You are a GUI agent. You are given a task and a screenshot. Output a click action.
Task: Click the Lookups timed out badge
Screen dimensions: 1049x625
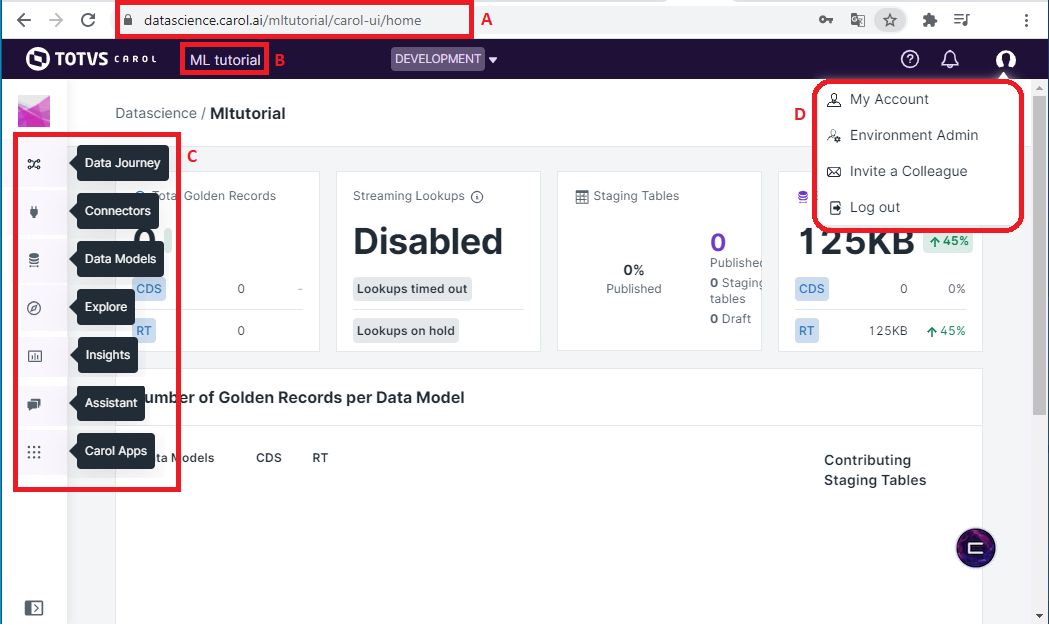(x=412, y=289)
